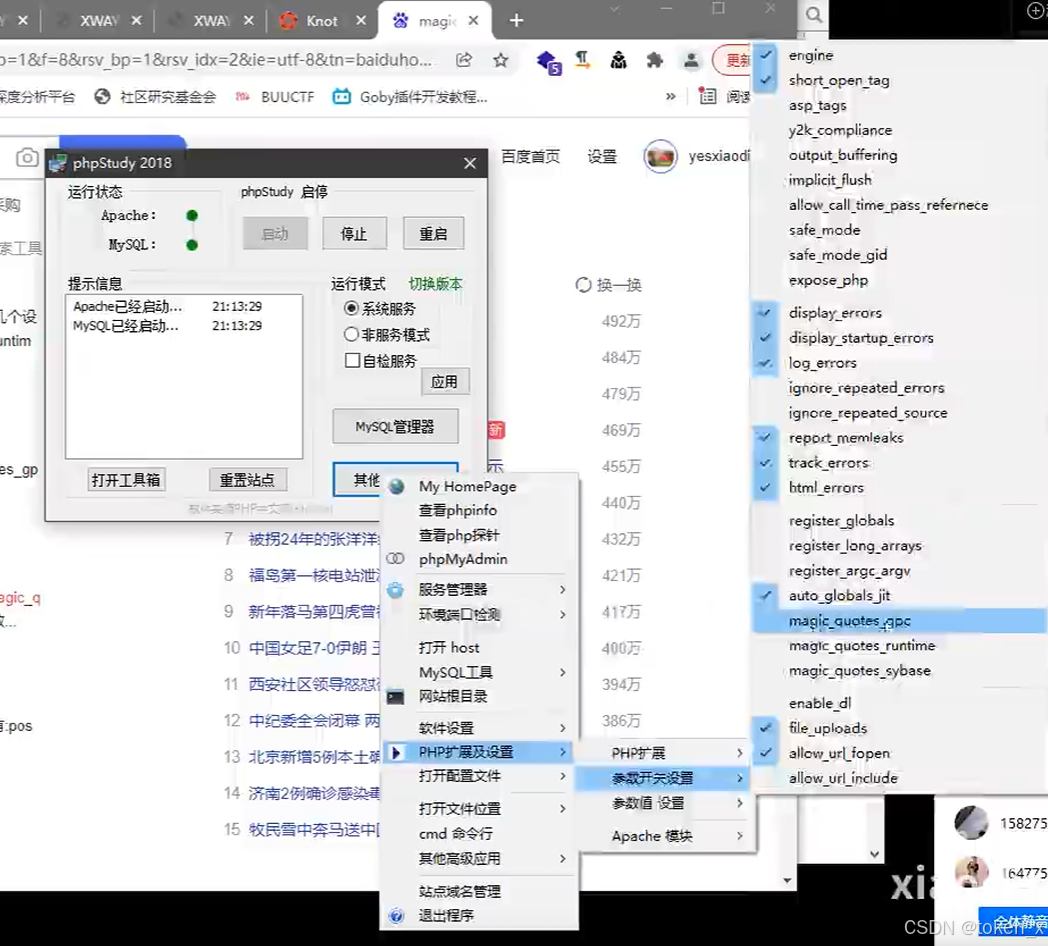Select the 非服务模式 radio button

(x=351, y=334)
